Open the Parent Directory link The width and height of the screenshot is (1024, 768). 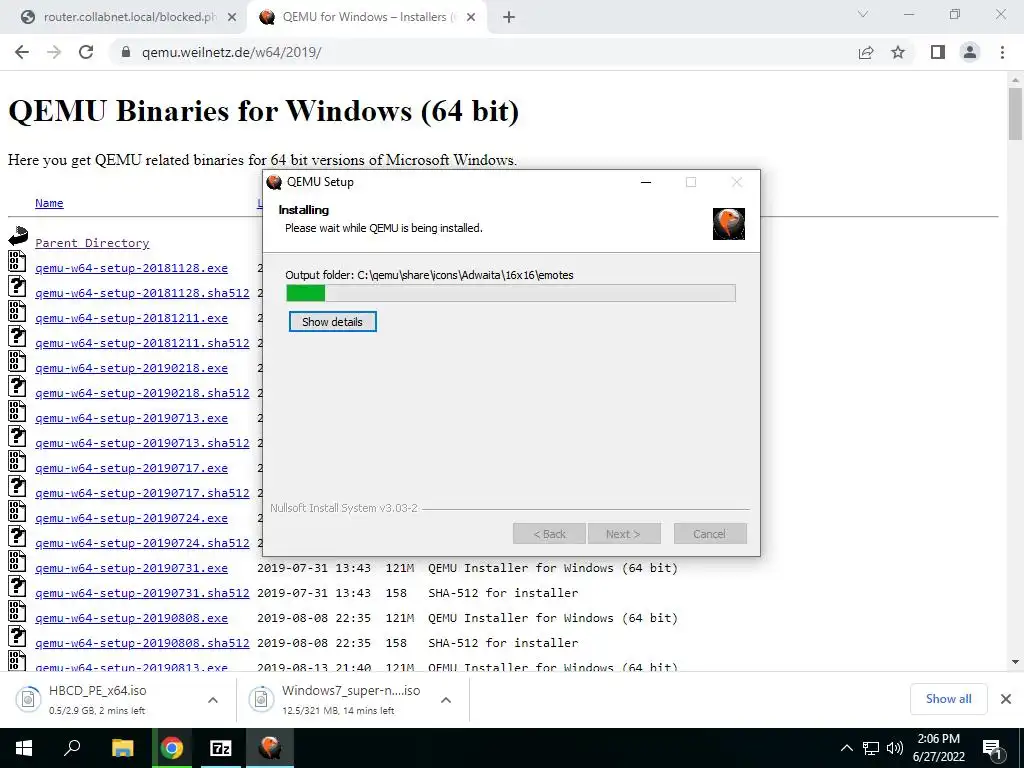click(92, 243)
